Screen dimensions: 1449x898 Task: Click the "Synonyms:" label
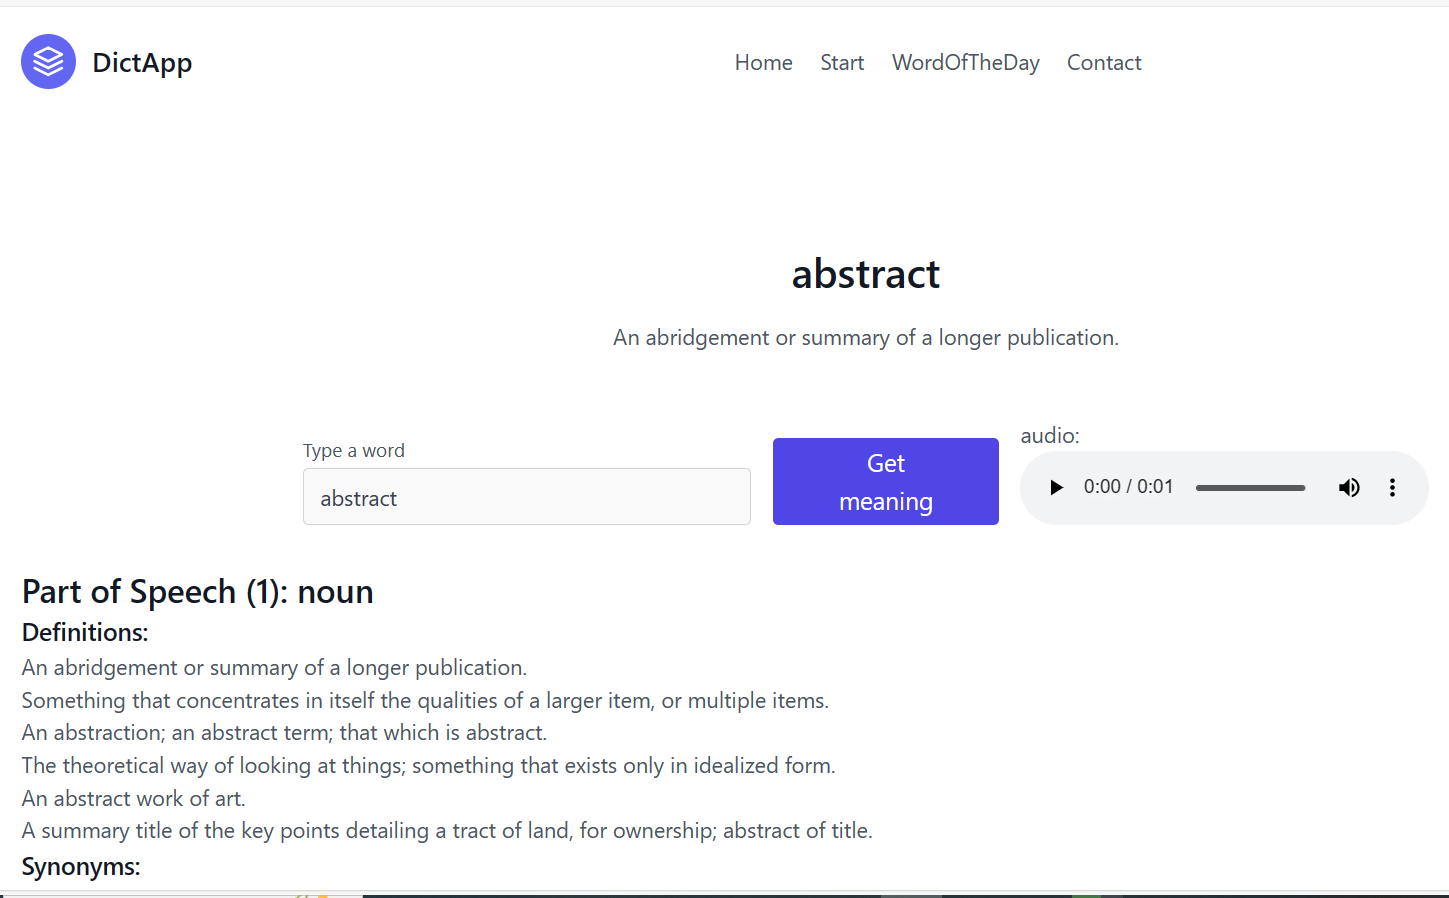(81, 867)
